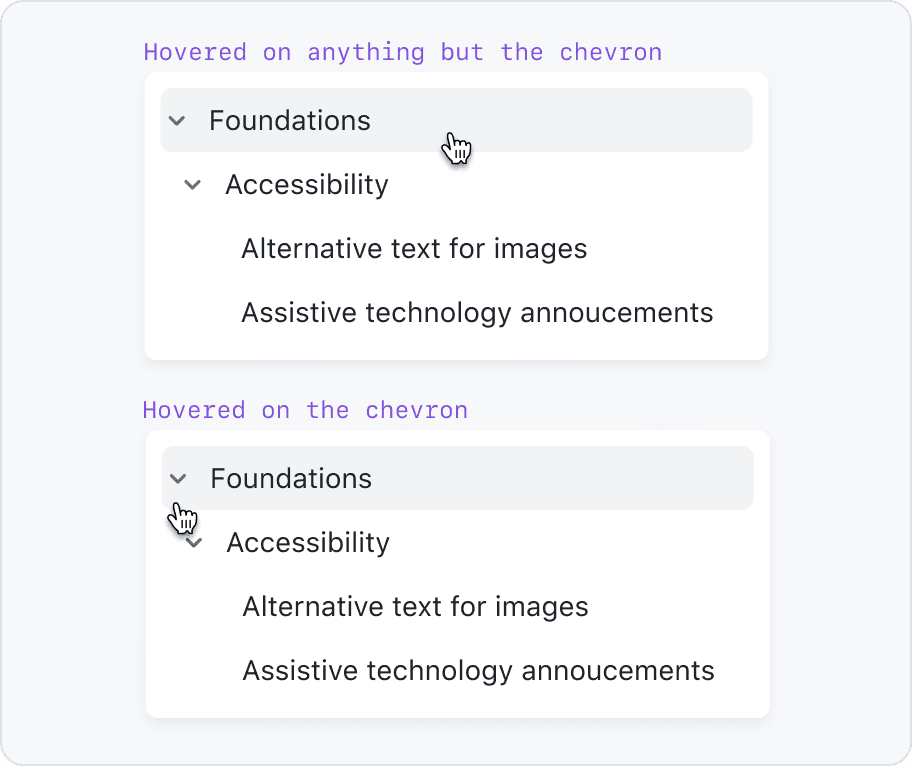Image resolution: width=912 pixels, height=766 pixels.
Task: Select Foundations label in the upper tree
Action: click(290, 121)
